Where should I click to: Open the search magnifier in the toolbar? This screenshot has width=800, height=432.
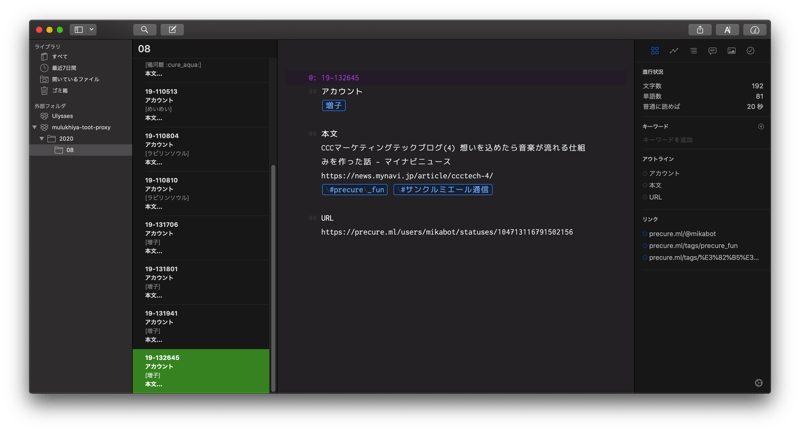[145, 30]
